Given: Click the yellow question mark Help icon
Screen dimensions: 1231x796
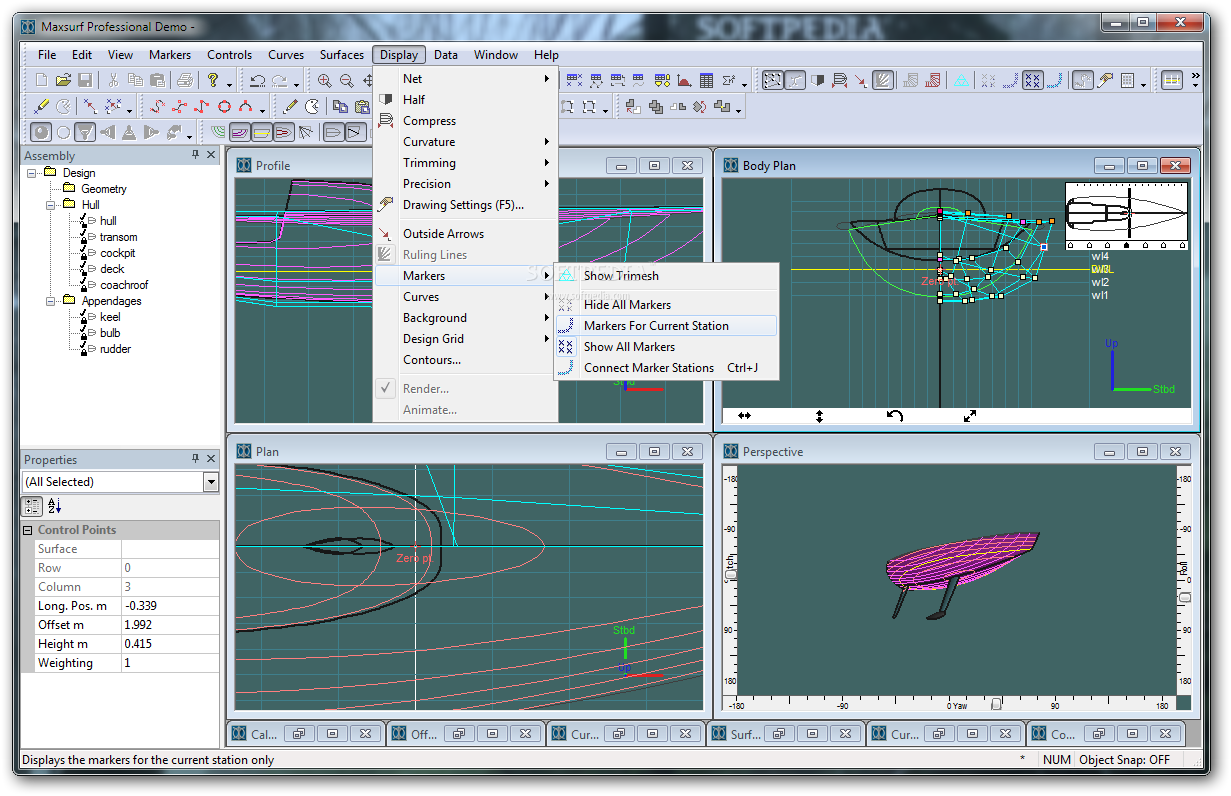Looking at the screenshot, I should pos(213,81).
